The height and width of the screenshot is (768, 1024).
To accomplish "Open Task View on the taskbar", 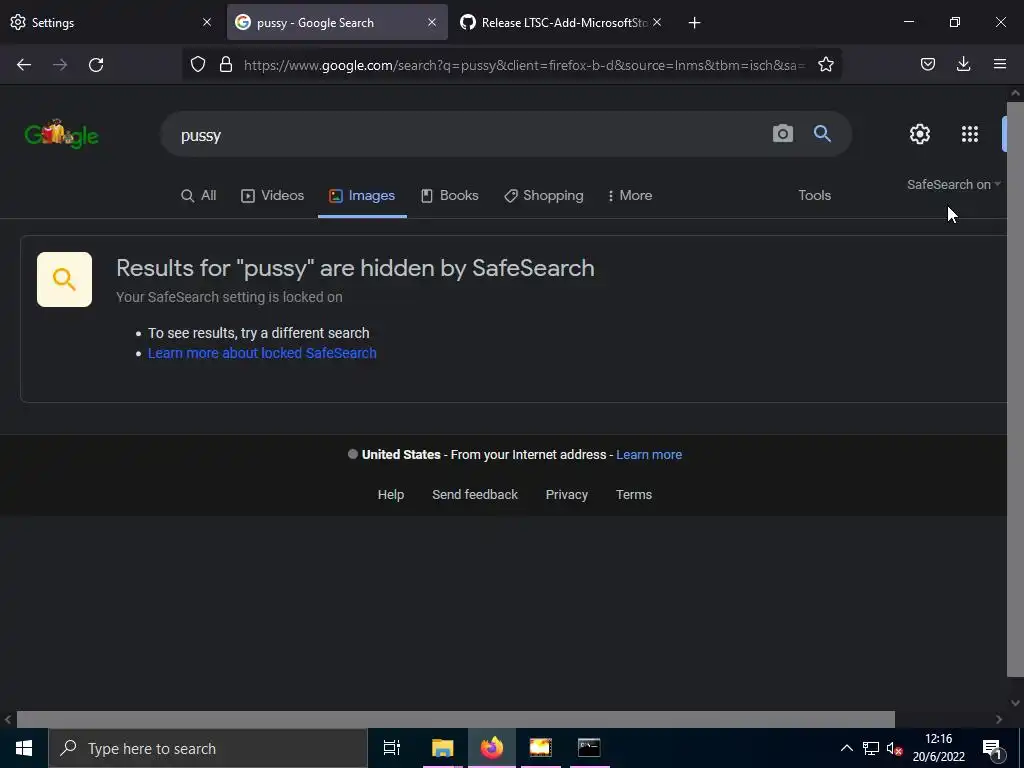I will [x=392, y=748].
